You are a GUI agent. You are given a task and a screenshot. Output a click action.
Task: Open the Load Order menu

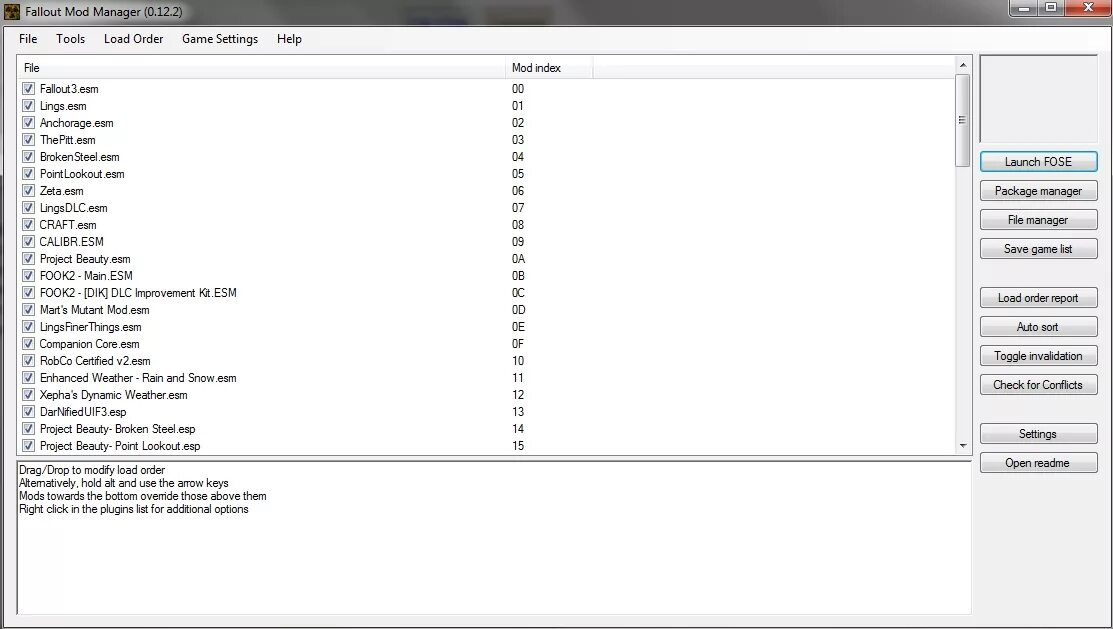point(133,39)
